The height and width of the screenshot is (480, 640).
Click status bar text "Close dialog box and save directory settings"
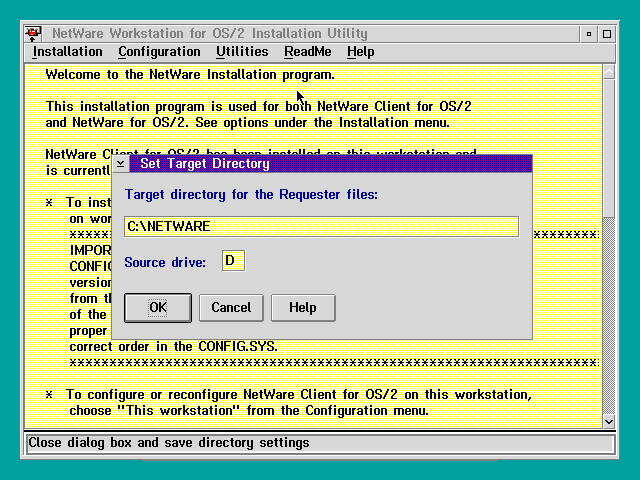point(169,443)
